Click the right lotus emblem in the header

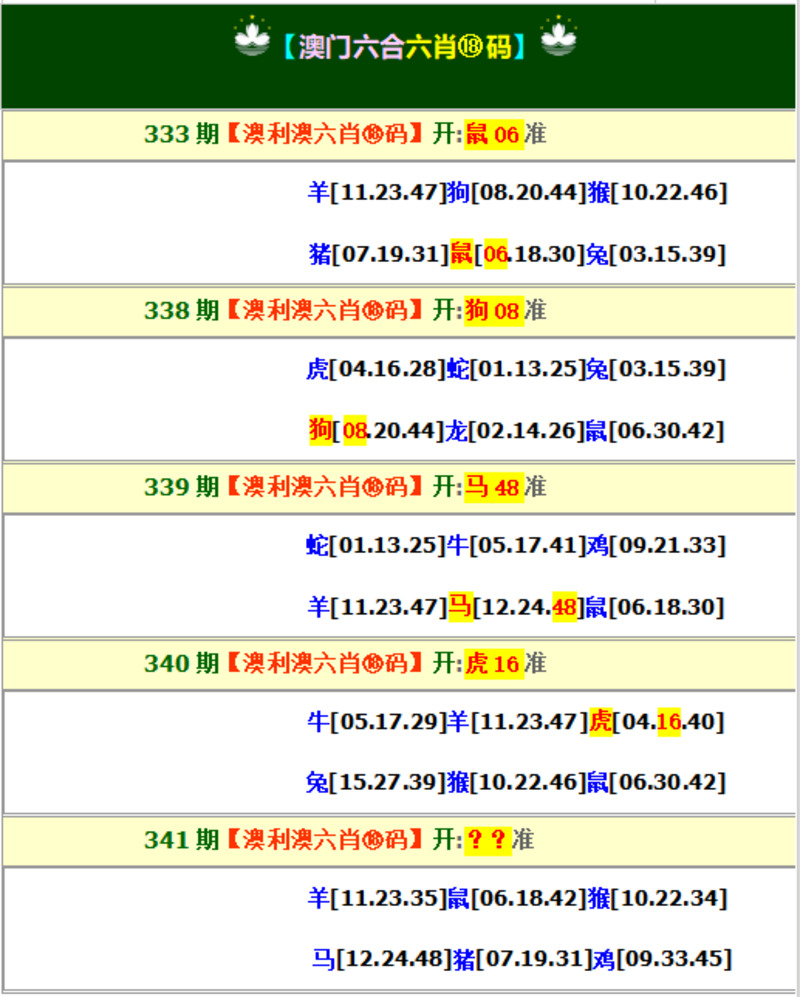pyautogui.click(x=559, y=39)
